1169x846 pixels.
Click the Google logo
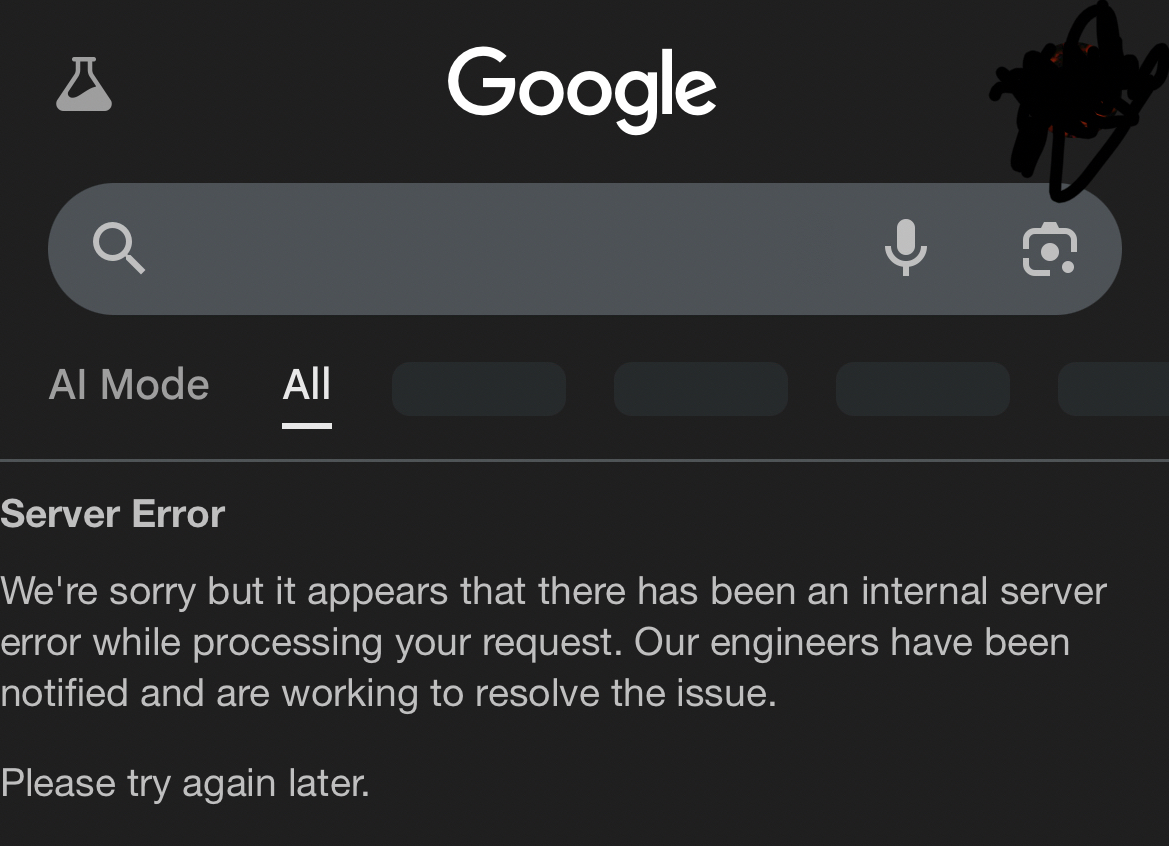pos(582,88)
